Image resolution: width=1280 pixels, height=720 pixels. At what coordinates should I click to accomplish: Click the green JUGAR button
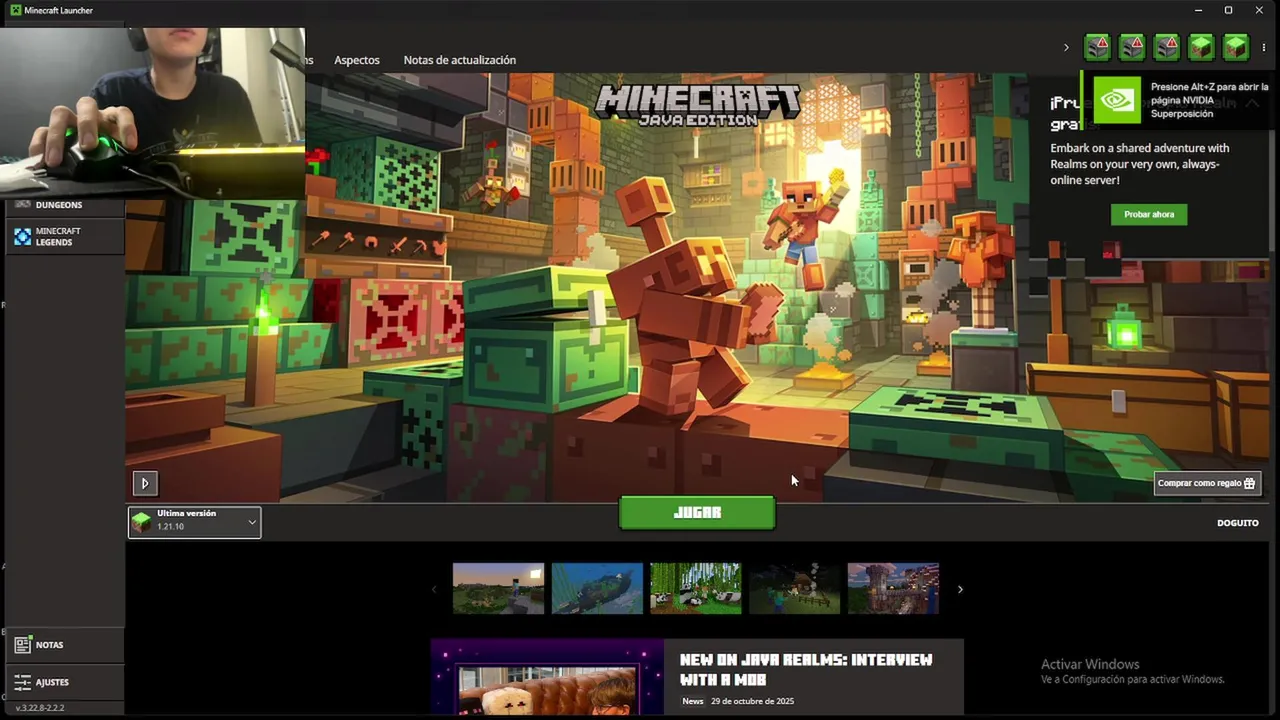[697, 512]
